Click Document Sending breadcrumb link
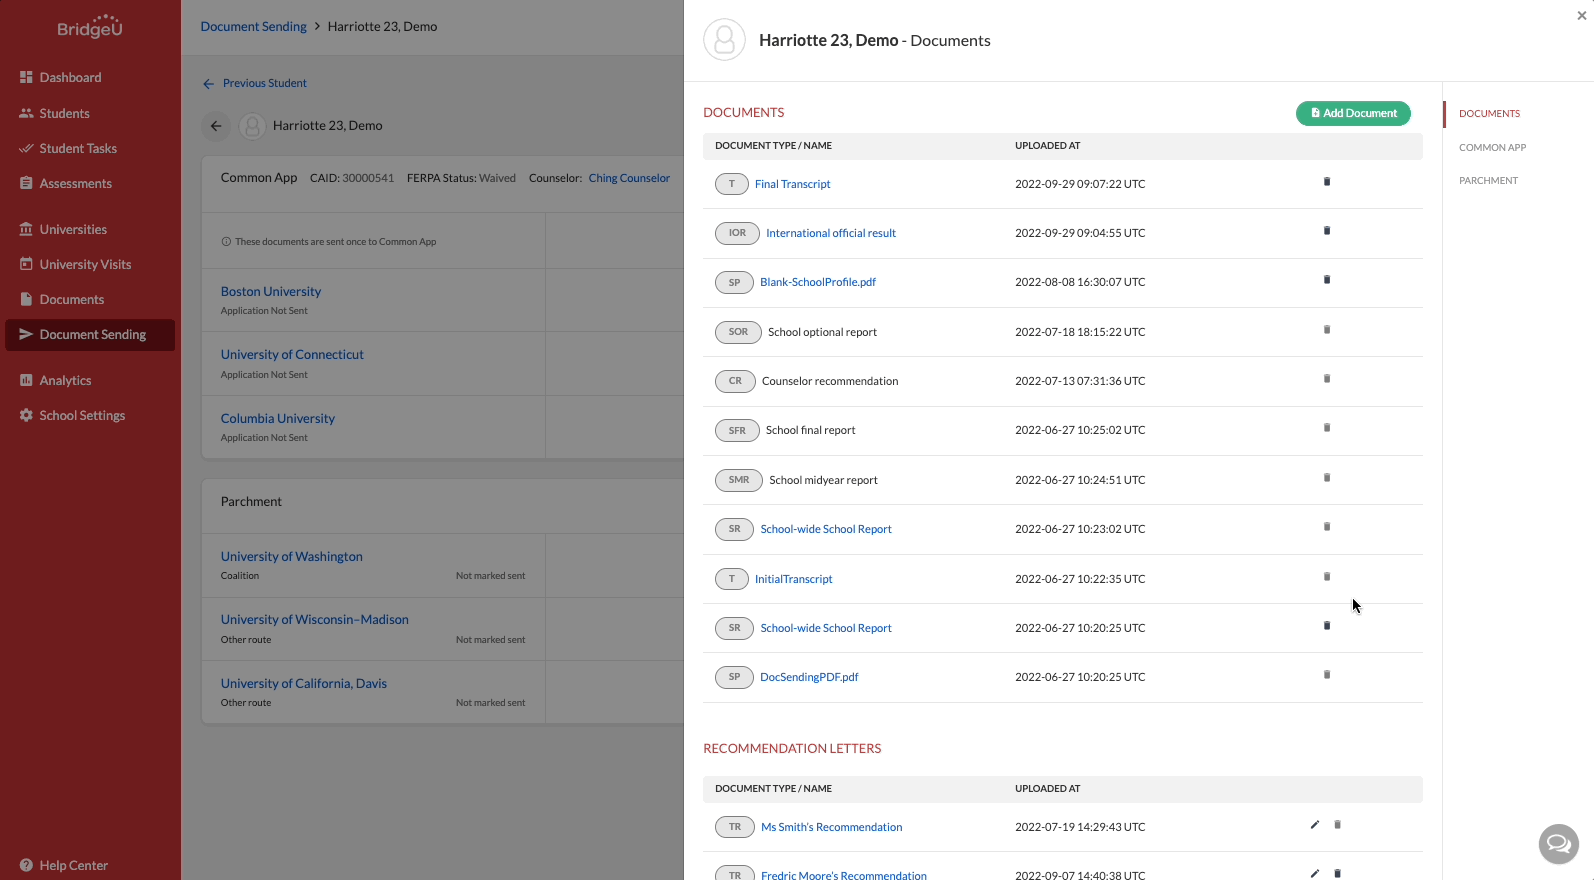Viewport: 1594px width, 880px height. point(253,26)
